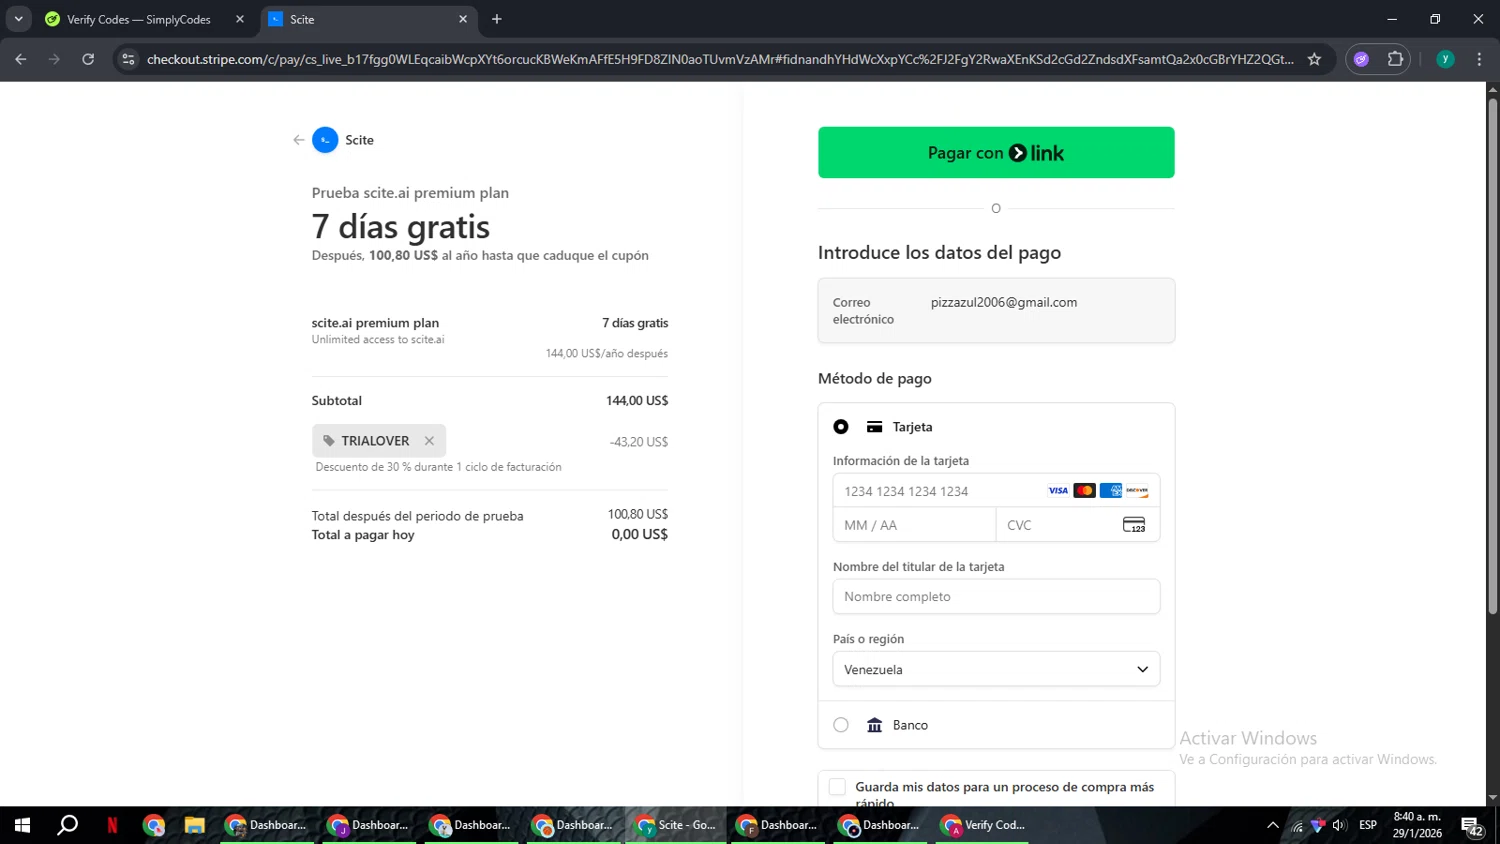
Task: Open the purple extension icon in toolbar
Action: point(1361,59)
